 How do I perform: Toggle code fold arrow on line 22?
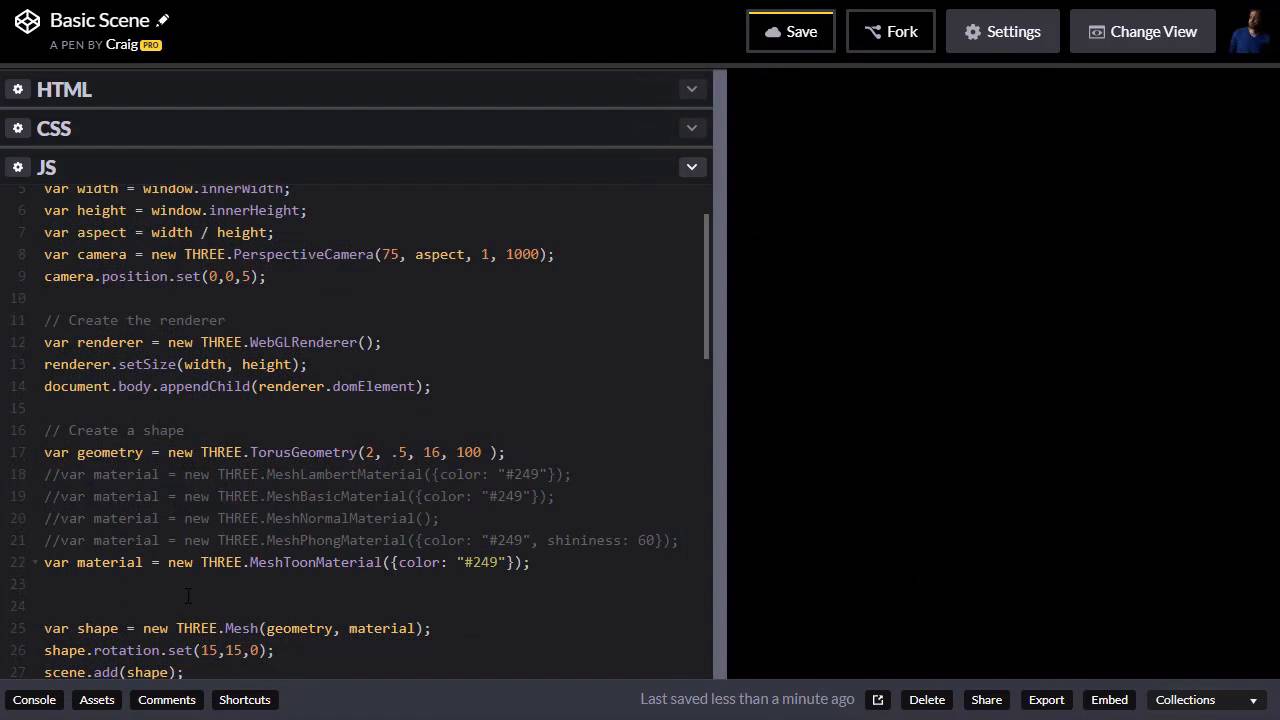click(36, 562)
